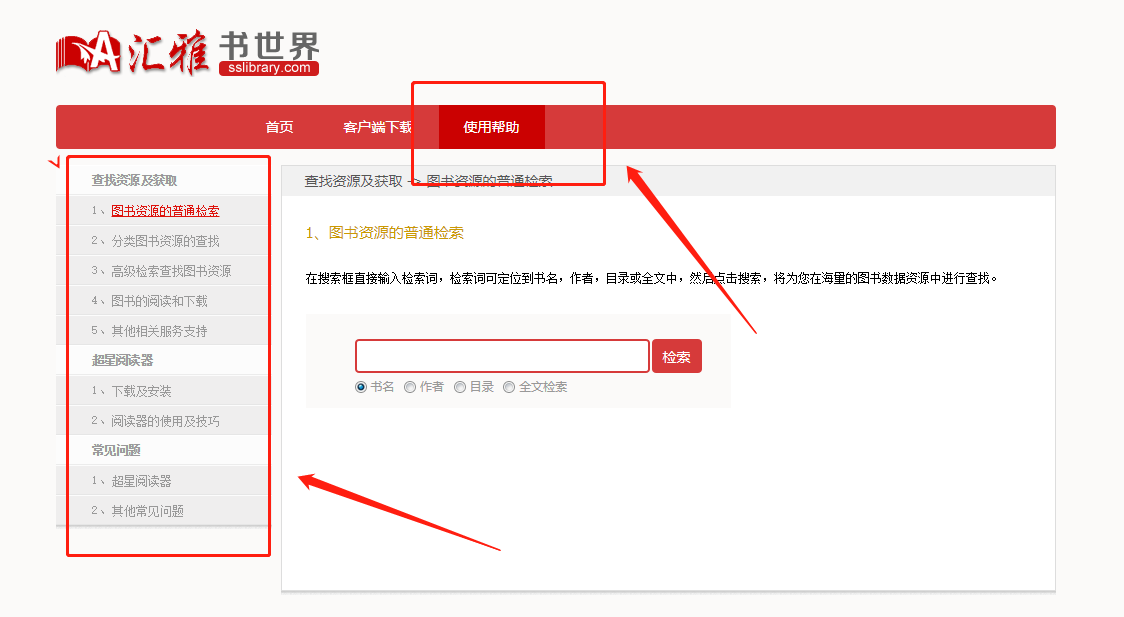Open 其他相关服务支持 help topic
The height and width of the screenshot is (617, 1124).
tap(159, 331)
